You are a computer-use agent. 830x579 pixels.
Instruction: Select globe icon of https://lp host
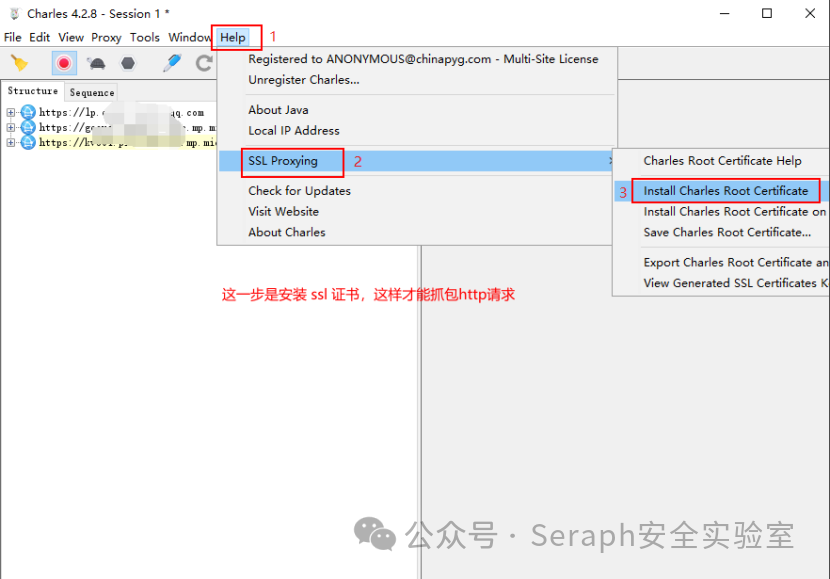coord(28,112)
